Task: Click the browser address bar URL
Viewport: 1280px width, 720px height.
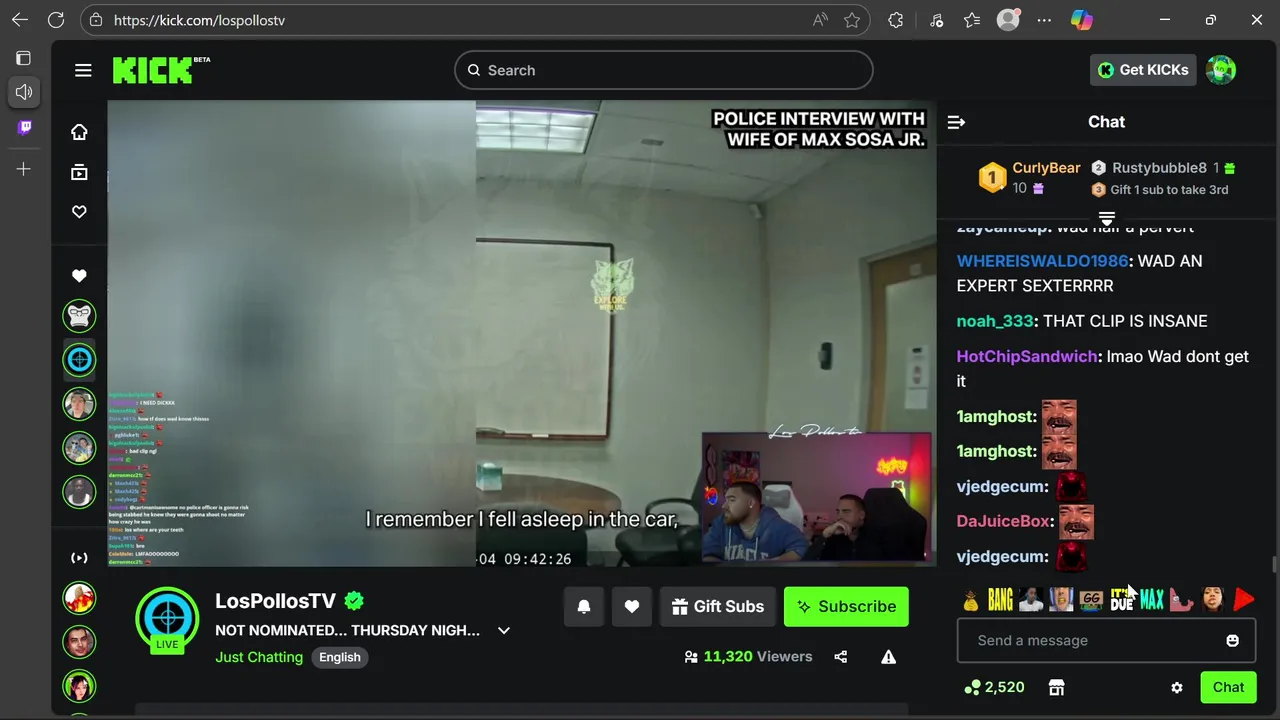Action: [199, 20]
